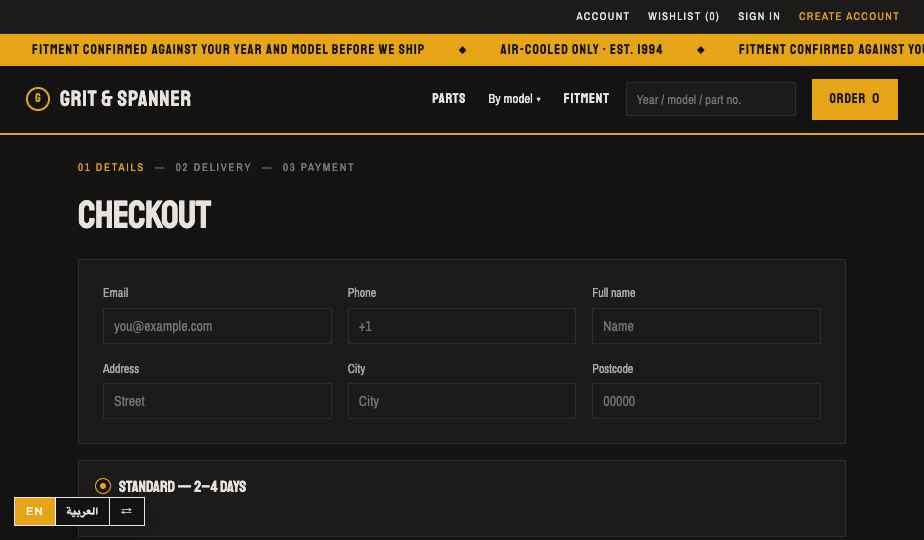Screen dimensions: 924x540
Task: Switch language to العربية
Action: pyautogui.click(x=82, y=511)
